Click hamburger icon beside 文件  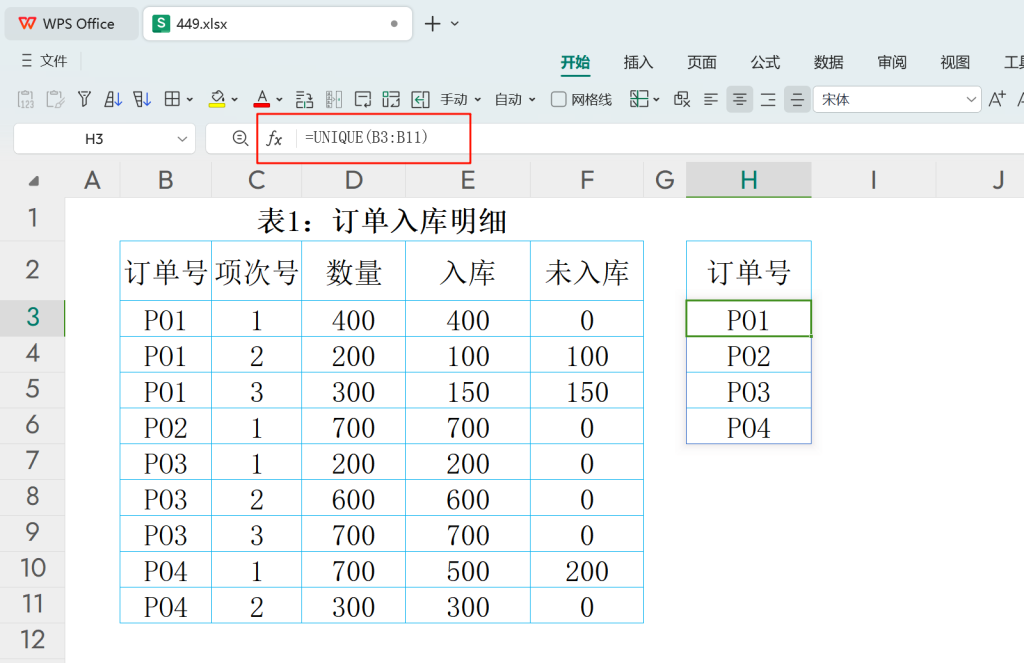(x=27, y=61)
